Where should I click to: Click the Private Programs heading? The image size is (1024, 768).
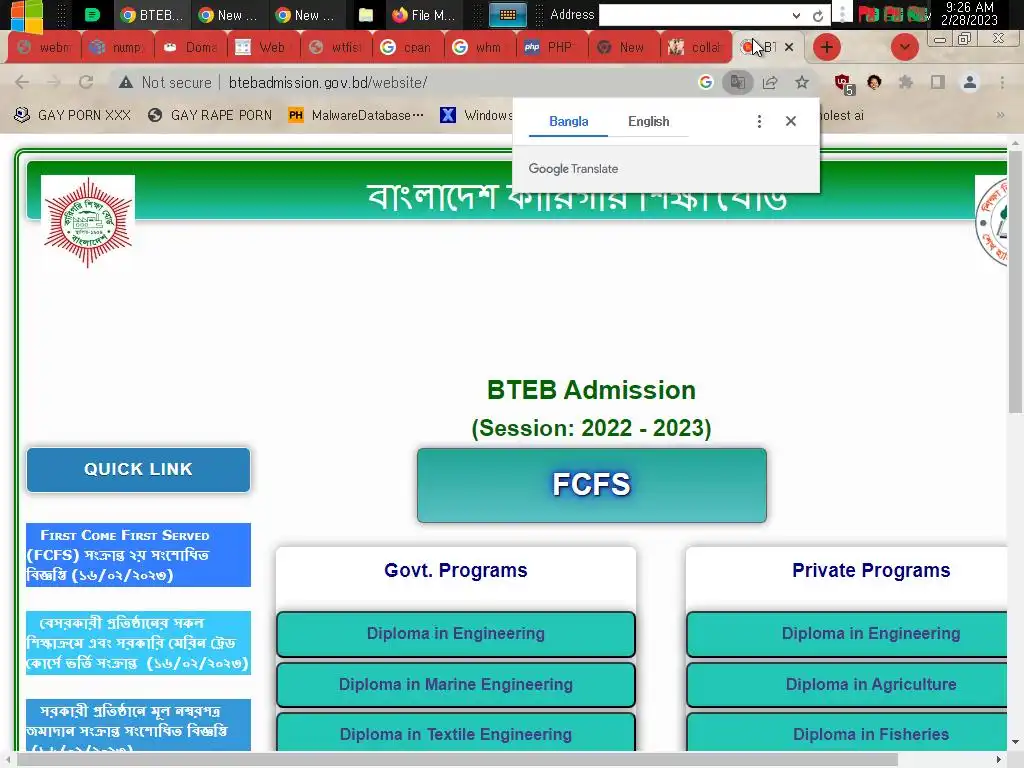(x=871, y=571)
